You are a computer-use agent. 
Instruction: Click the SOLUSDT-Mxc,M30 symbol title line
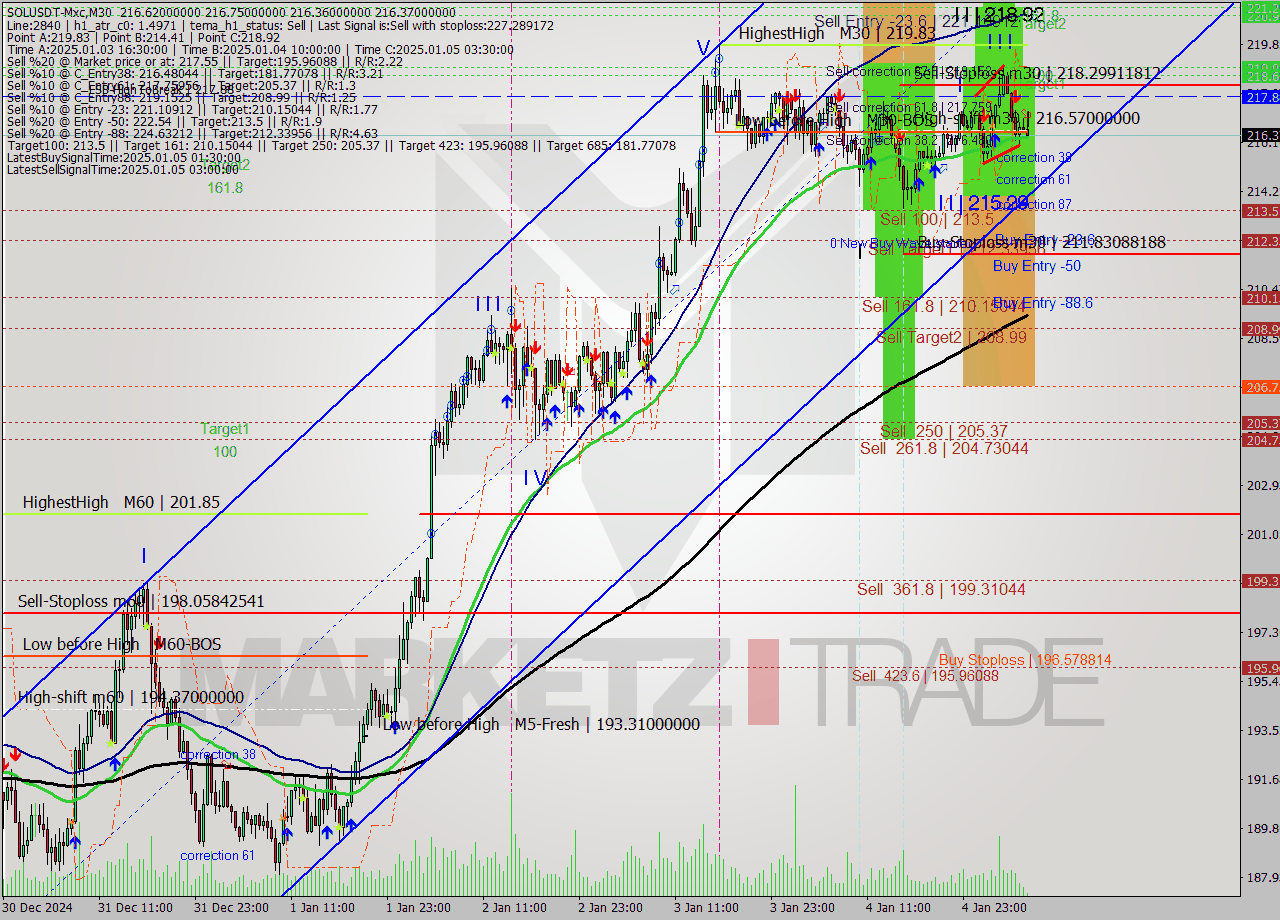coord(231,11)
